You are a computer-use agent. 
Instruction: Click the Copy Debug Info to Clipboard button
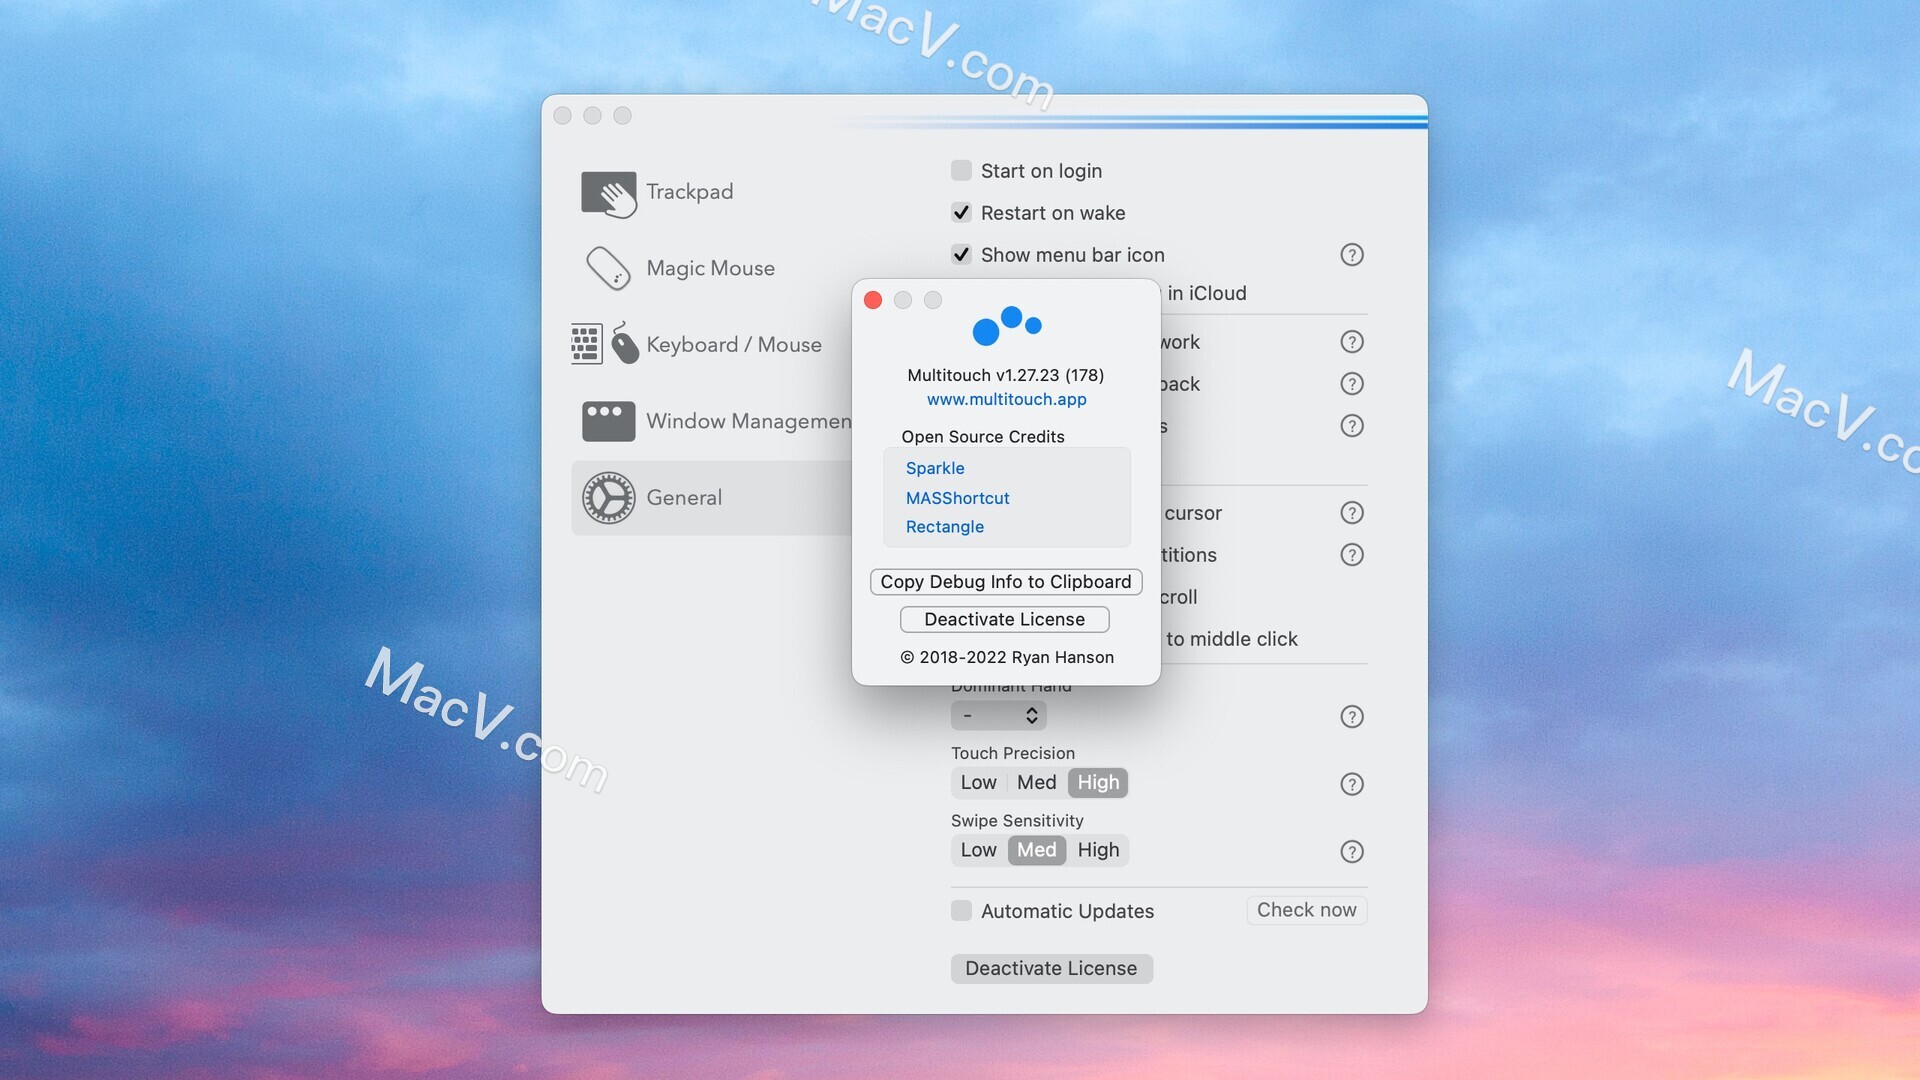(1005, 582)
